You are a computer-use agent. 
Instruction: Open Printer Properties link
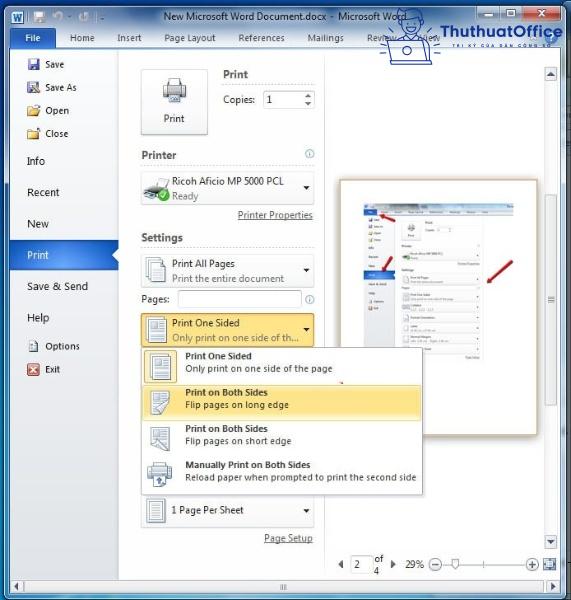[275, 215]
